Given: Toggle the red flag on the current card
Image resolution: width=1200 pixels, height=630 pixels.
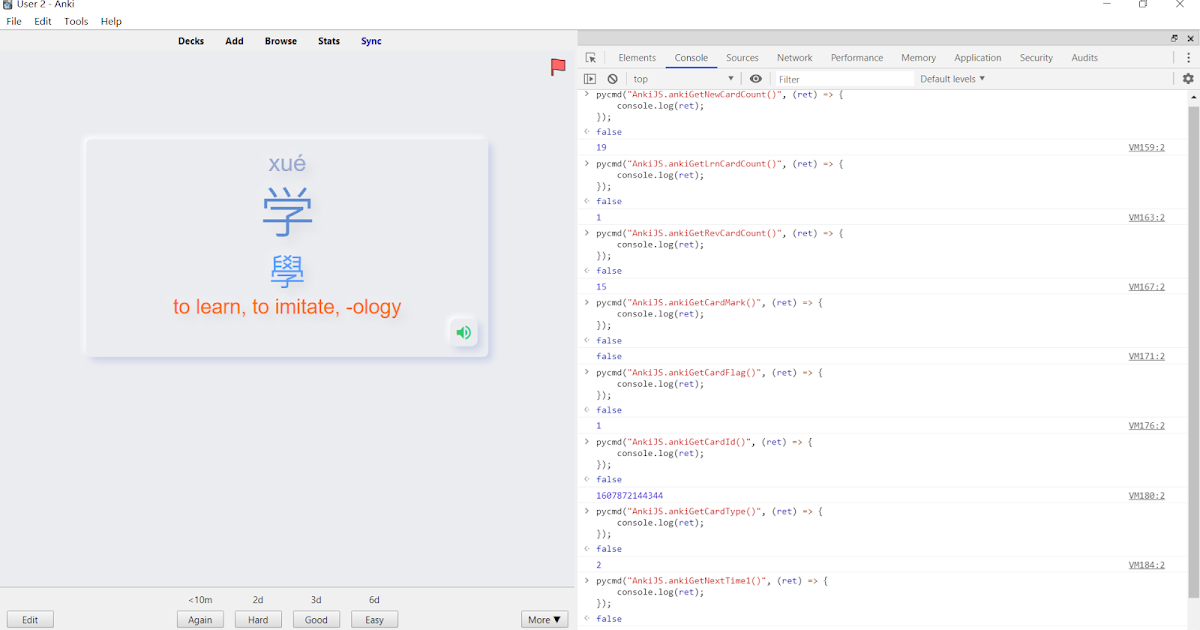Looking at the screenshot, I should tap(557, 67).
